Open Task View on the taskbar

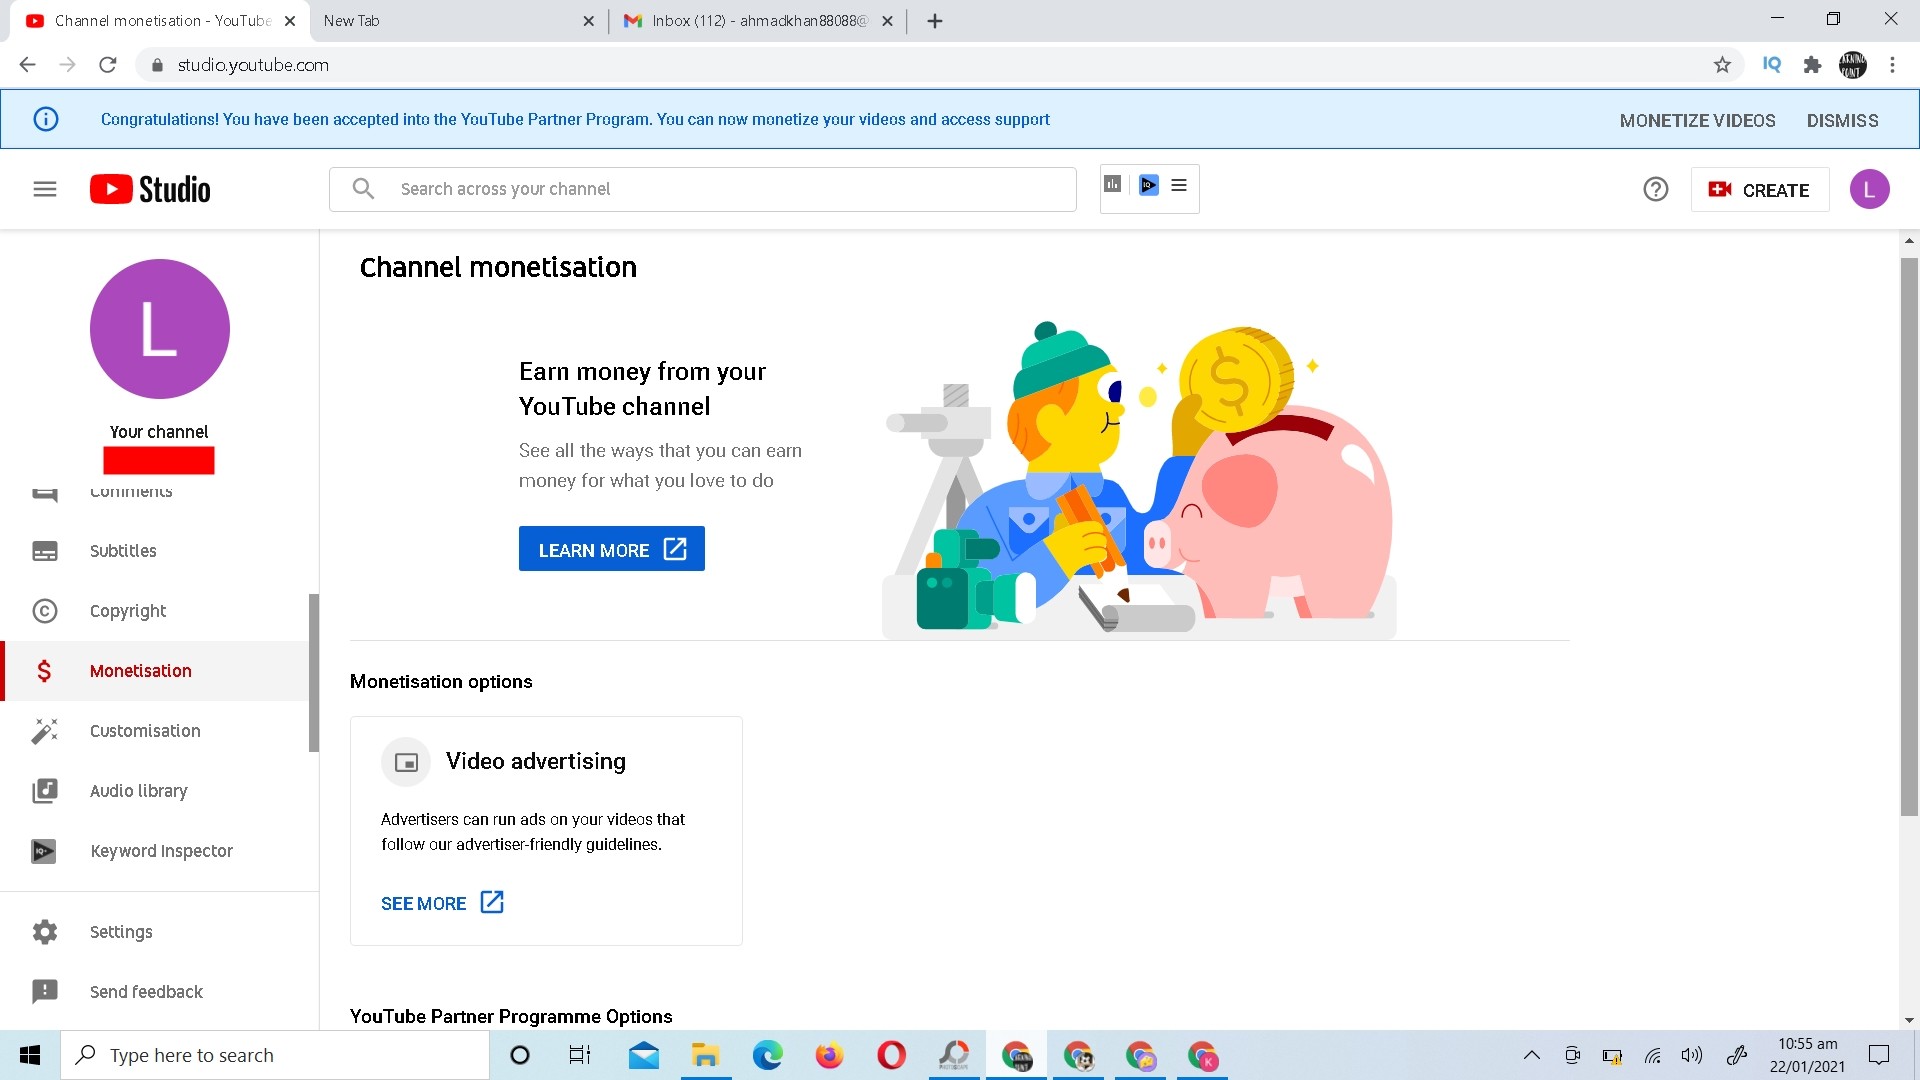pos(580,1055)
